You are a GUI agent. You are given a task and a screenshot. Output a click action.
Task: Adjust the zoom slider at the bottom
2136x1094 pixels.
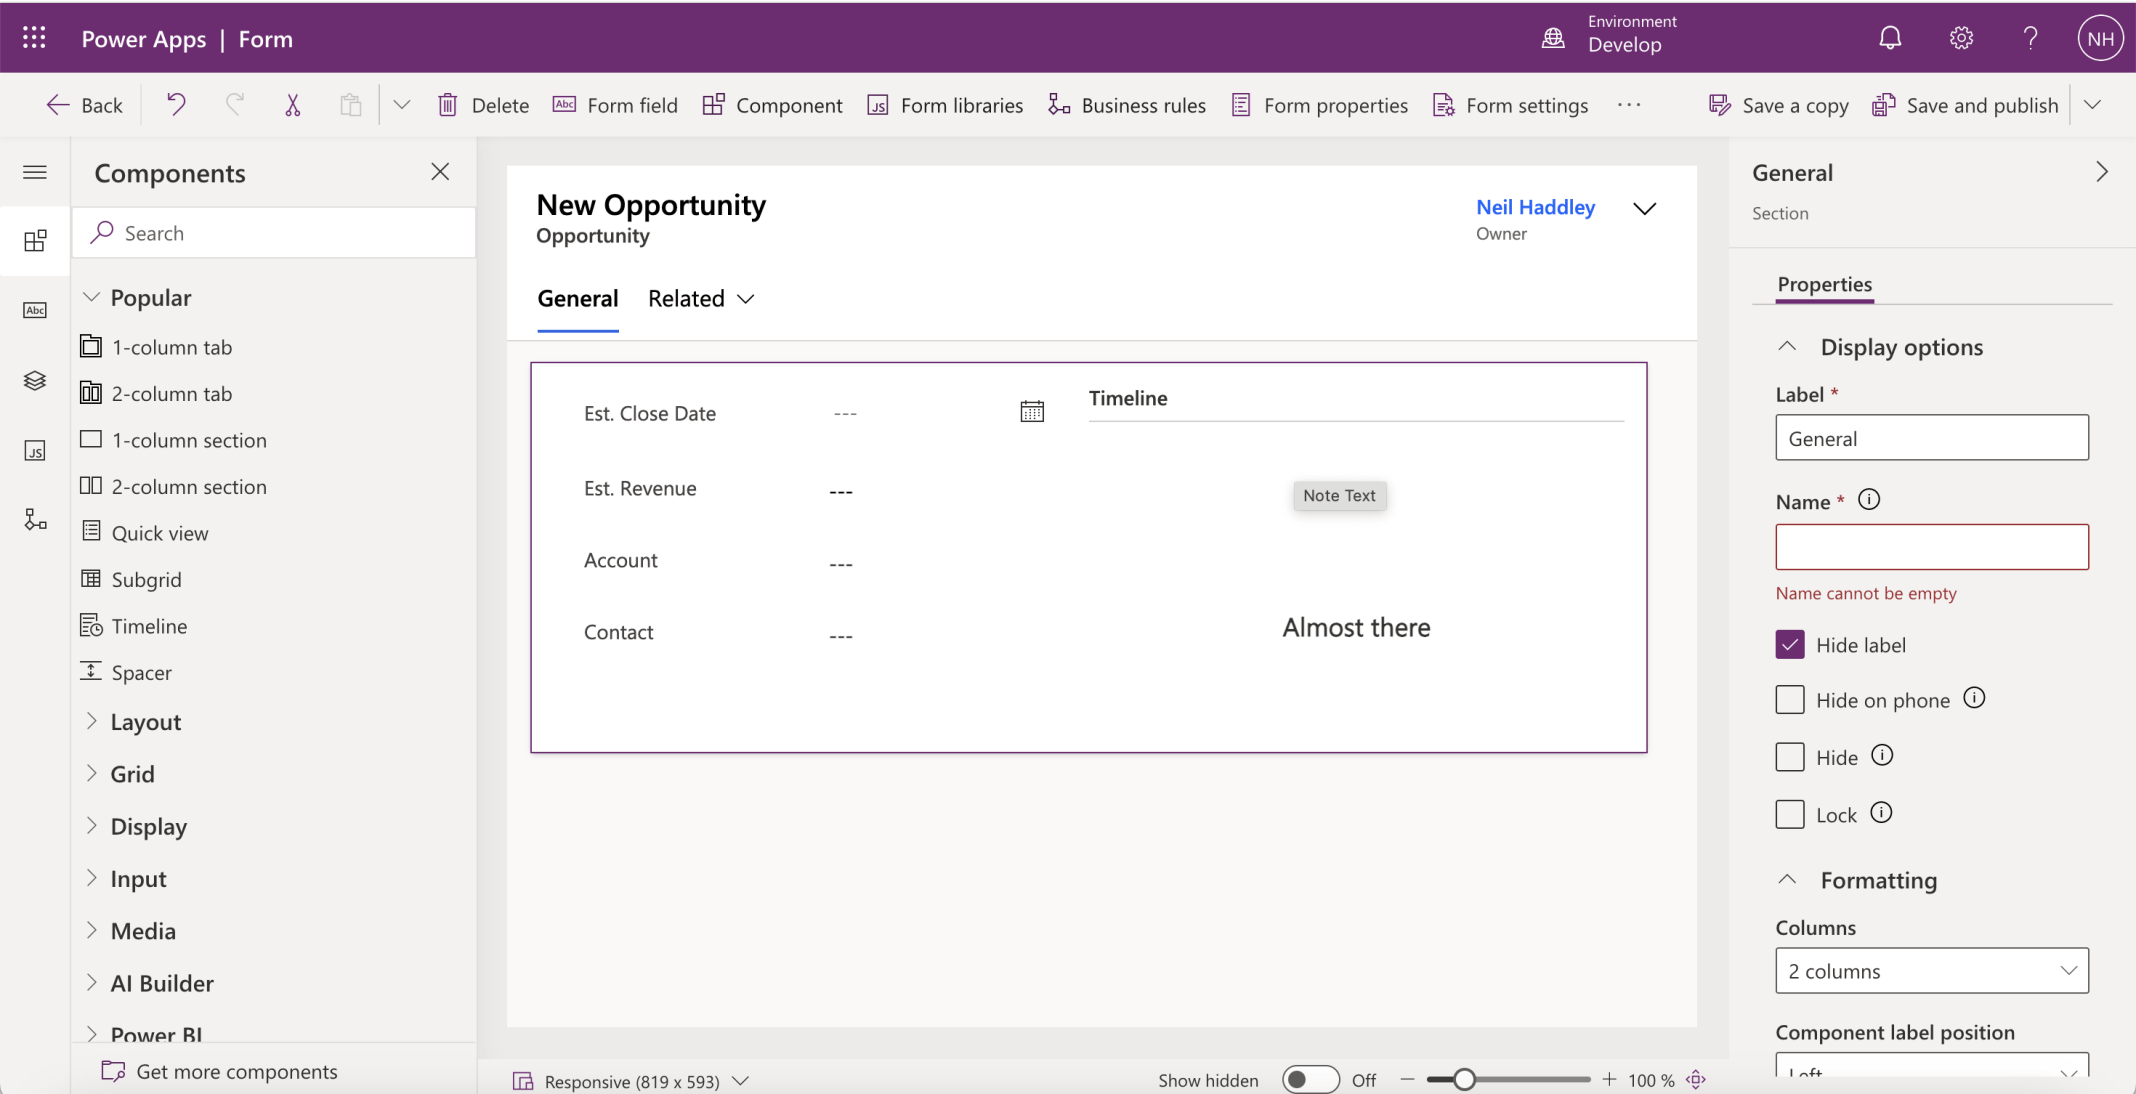pyautogui.click(x=1465, y=1079)
